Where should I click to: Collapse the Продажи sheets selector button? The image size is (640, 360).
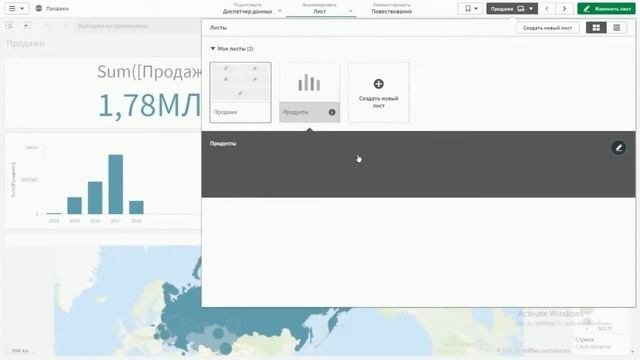click(x=512, y=9)
